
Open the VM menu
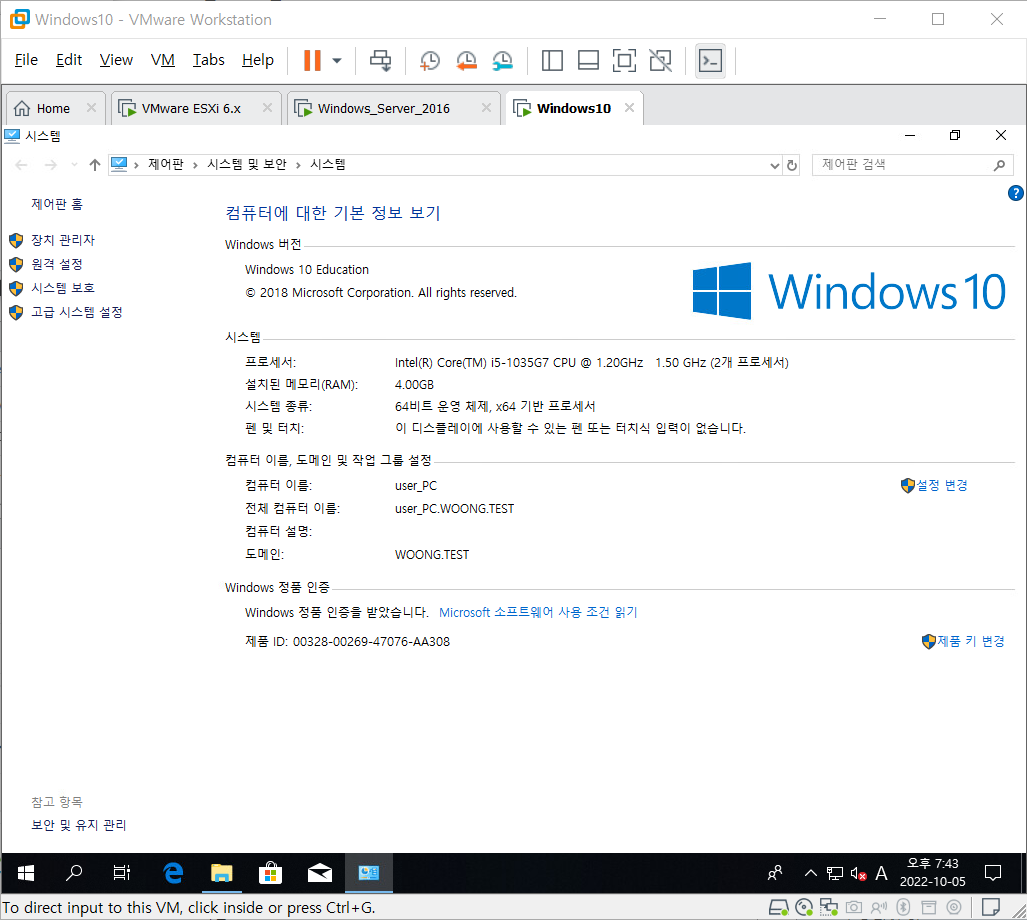(162, 60)
